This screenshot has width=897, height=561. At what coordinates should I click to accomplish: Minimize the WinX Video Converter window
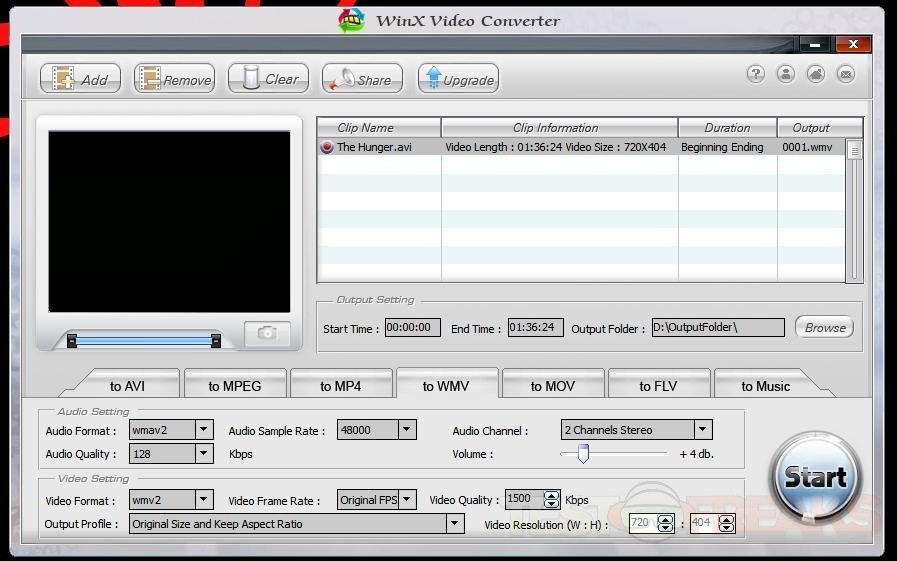click(815, 44)
